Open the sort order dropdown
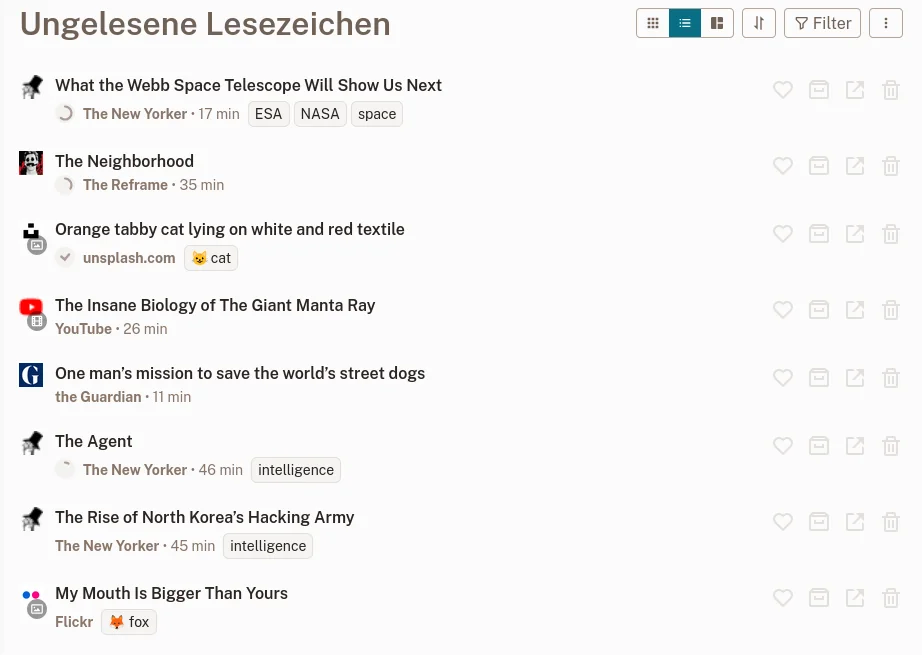This screenshot has width=922, height=655. pos(759,23)
